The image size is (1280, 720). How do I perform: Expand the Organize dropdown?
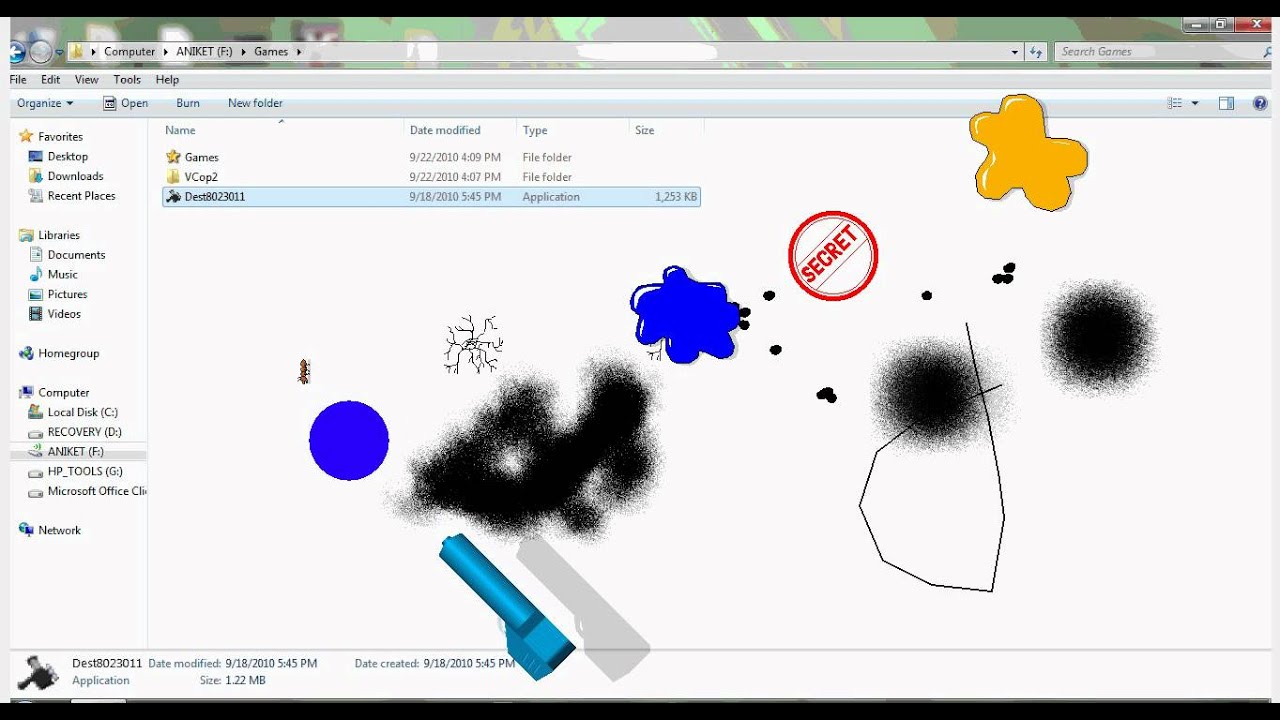[x=45, y=103]
